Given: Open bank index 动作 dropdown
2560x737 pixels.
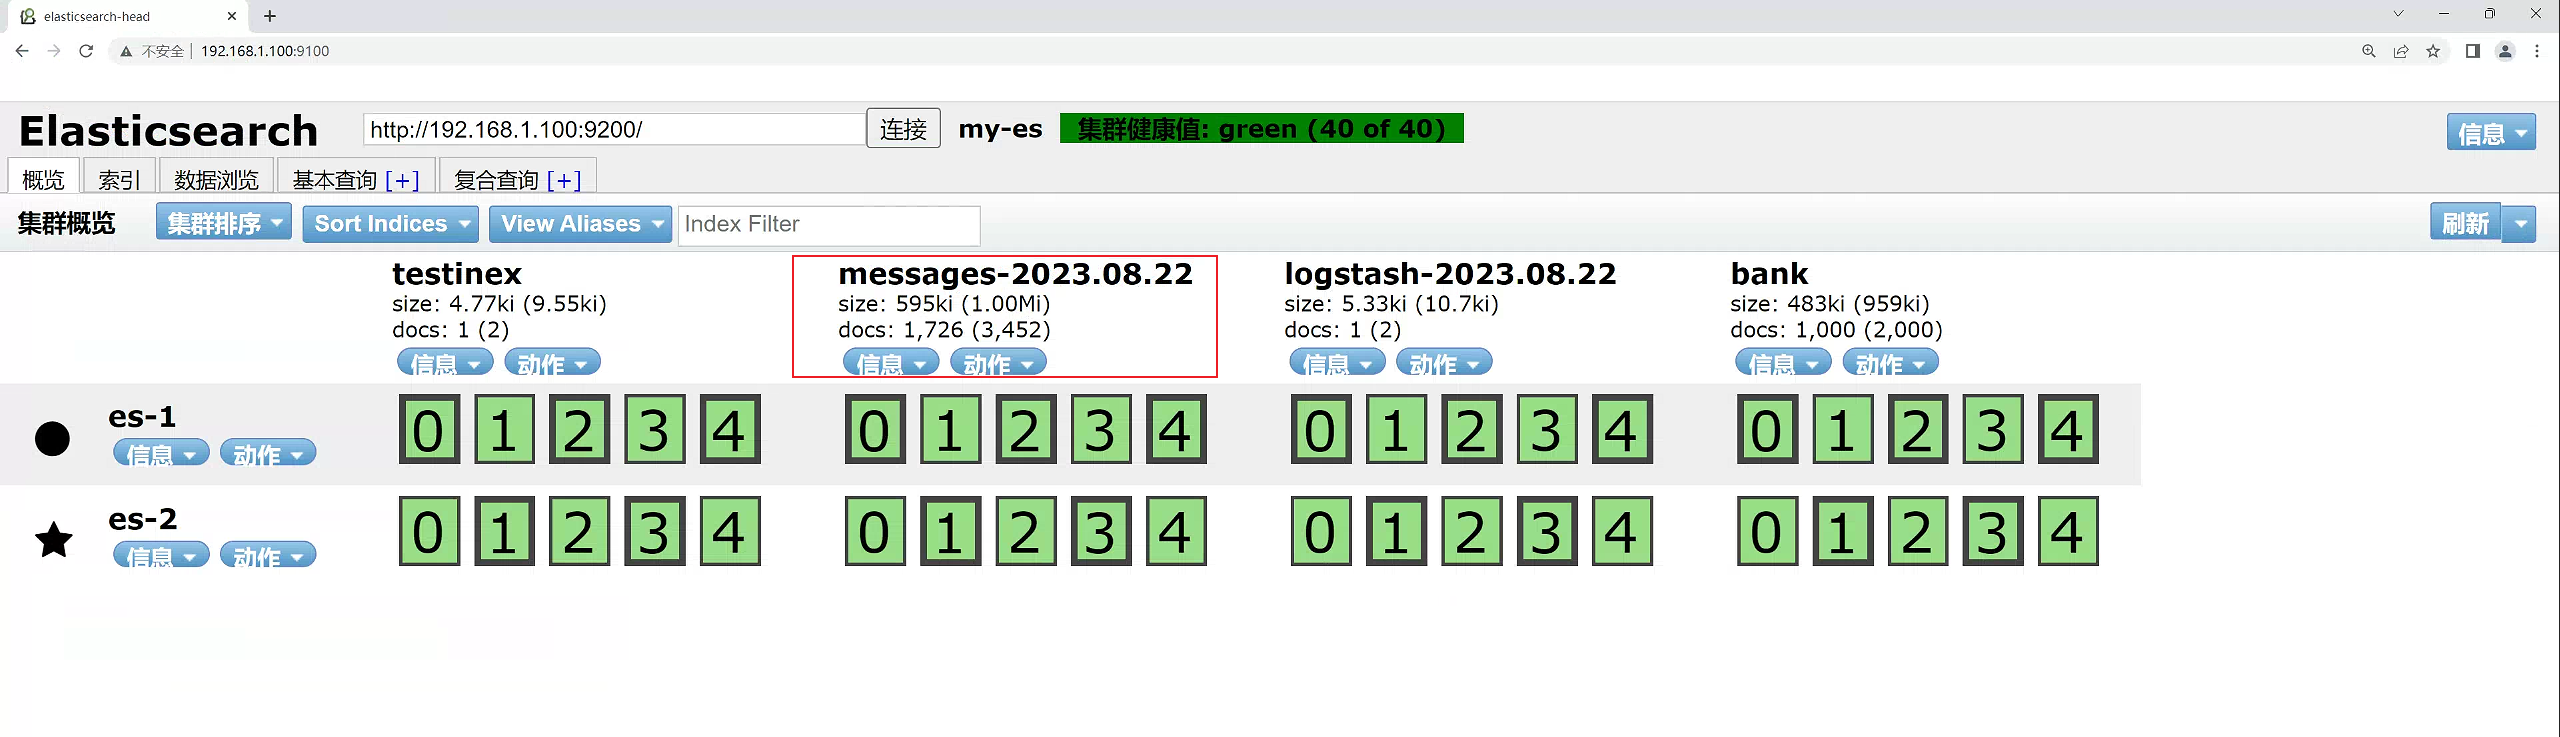Looking at the screenshot, I should pos(1890,362).
